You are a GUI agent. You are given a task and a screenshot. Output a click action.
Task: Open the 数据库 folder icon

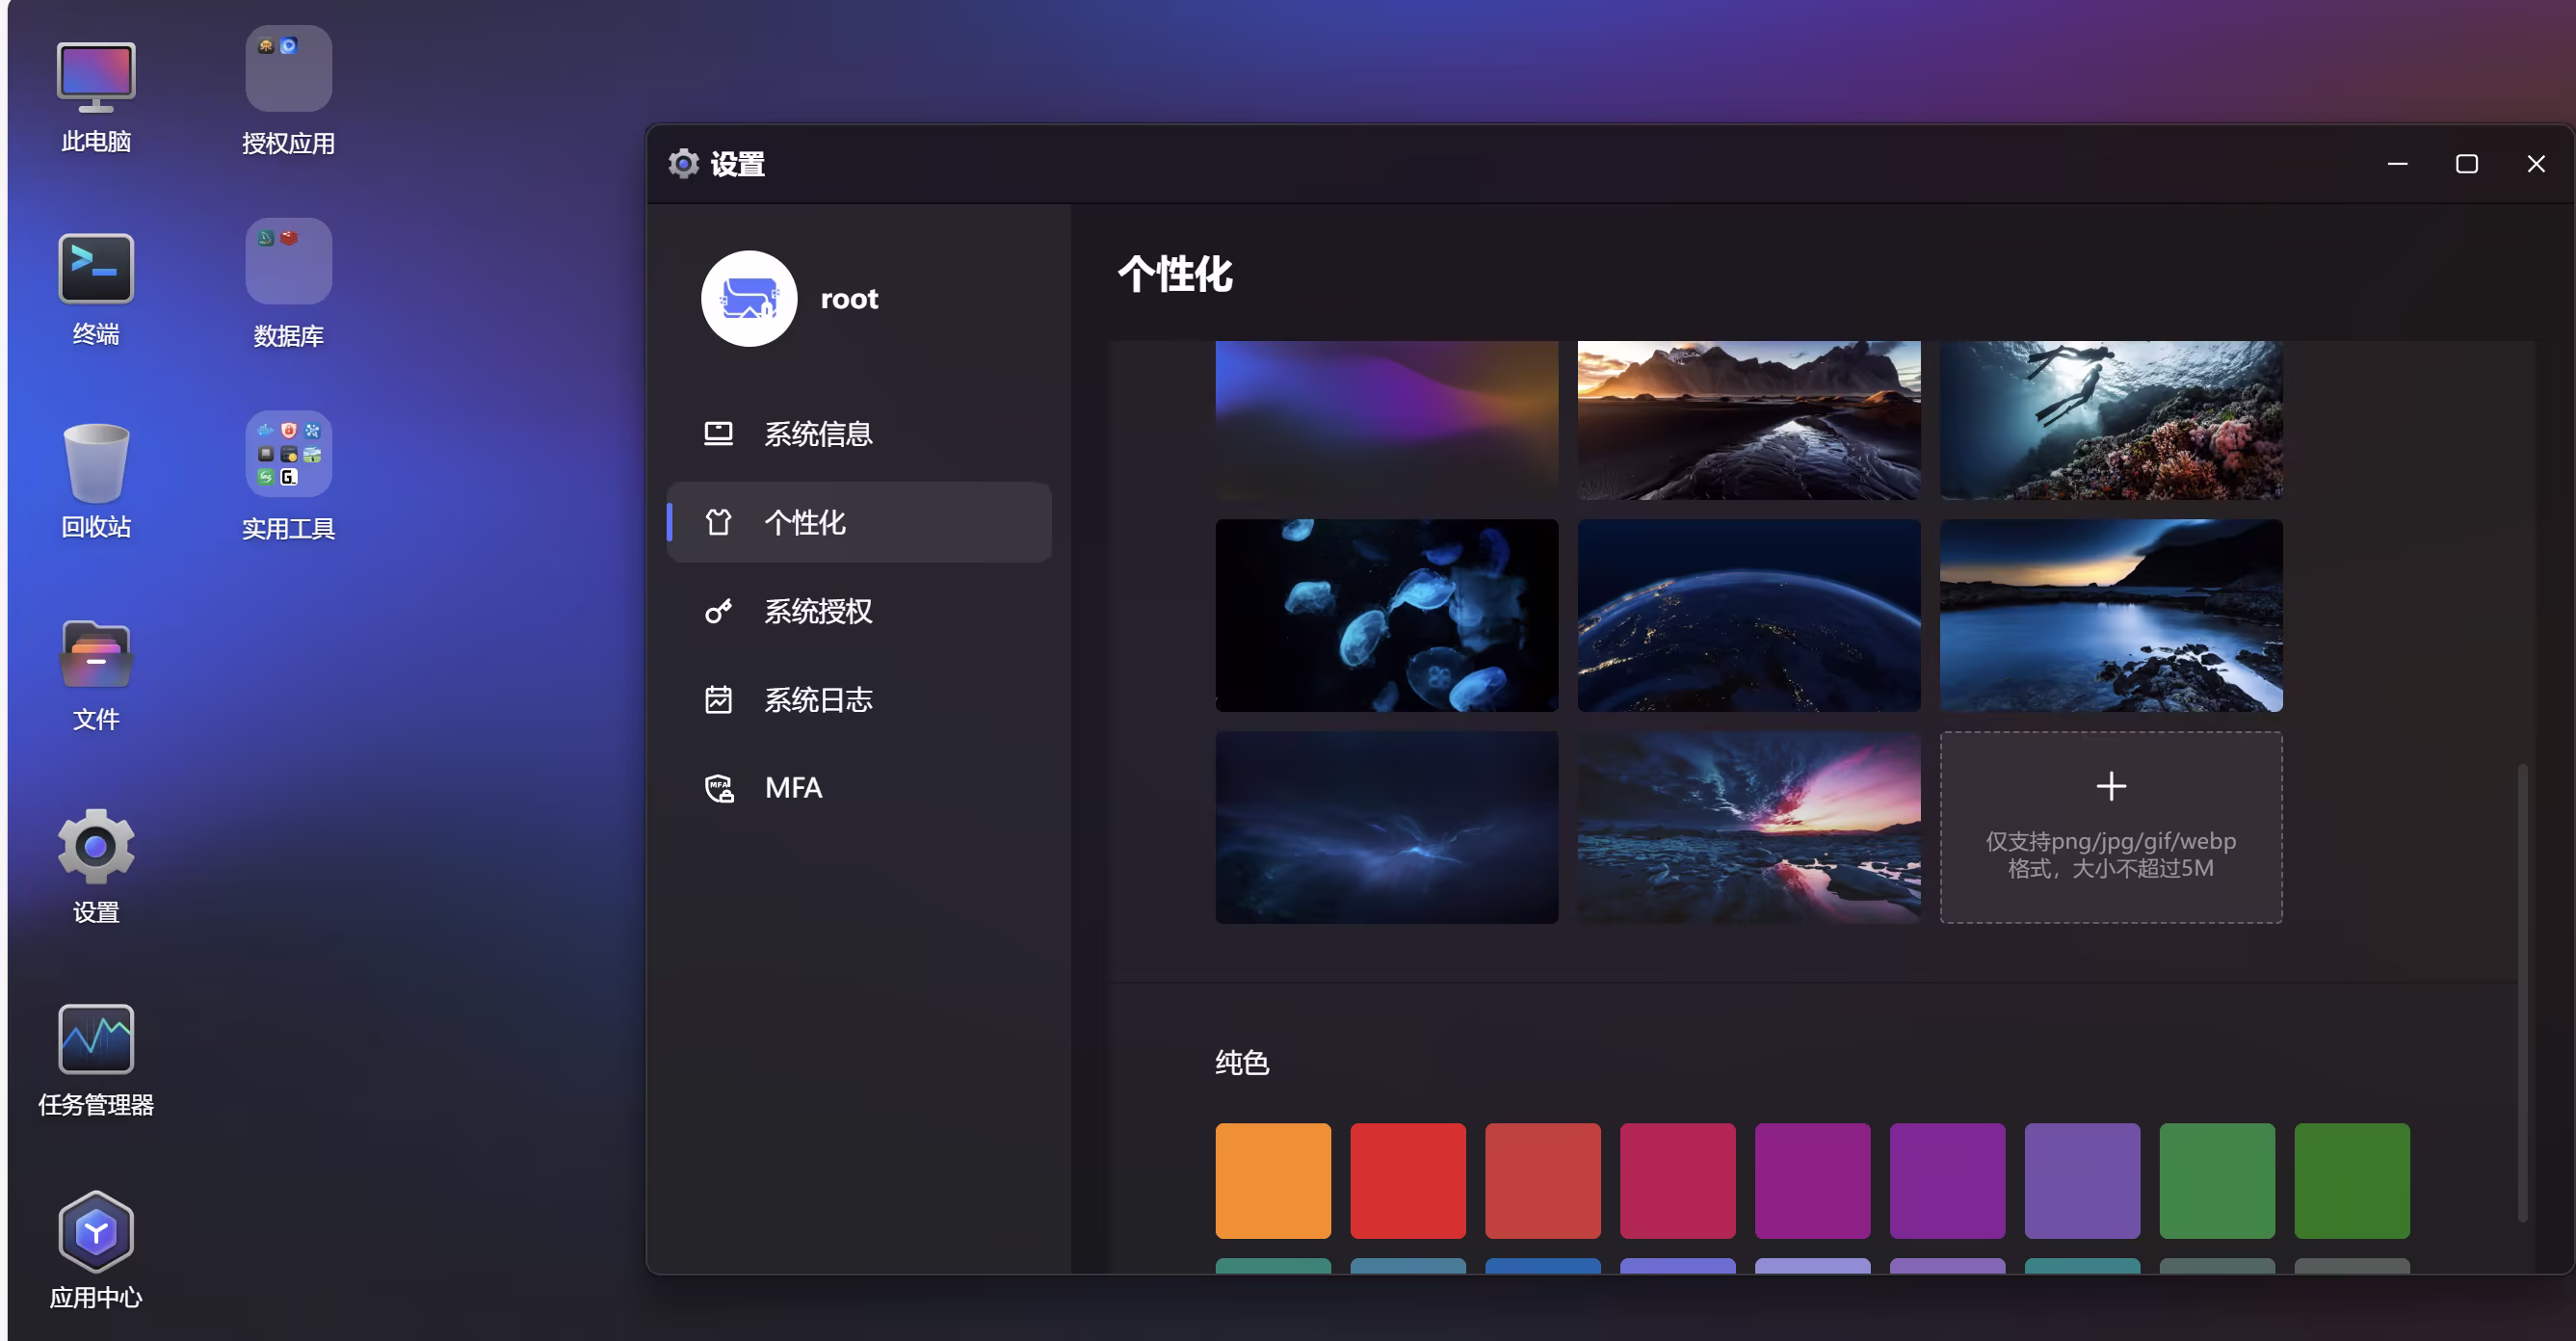(288, 262)
